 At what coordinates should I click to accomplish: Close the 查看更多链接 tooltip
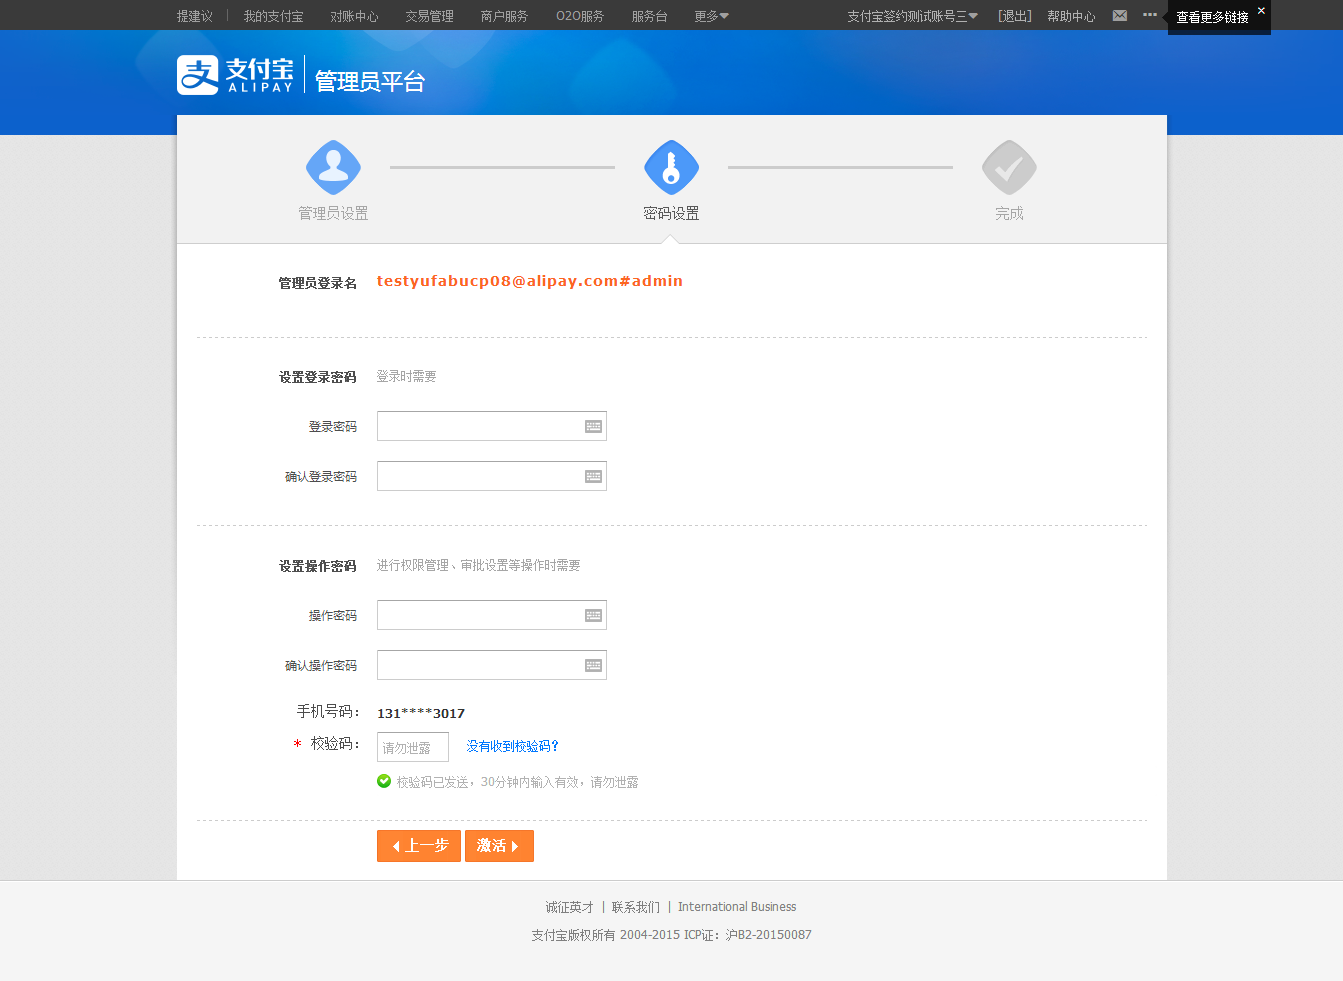[x=1261, y=10]
